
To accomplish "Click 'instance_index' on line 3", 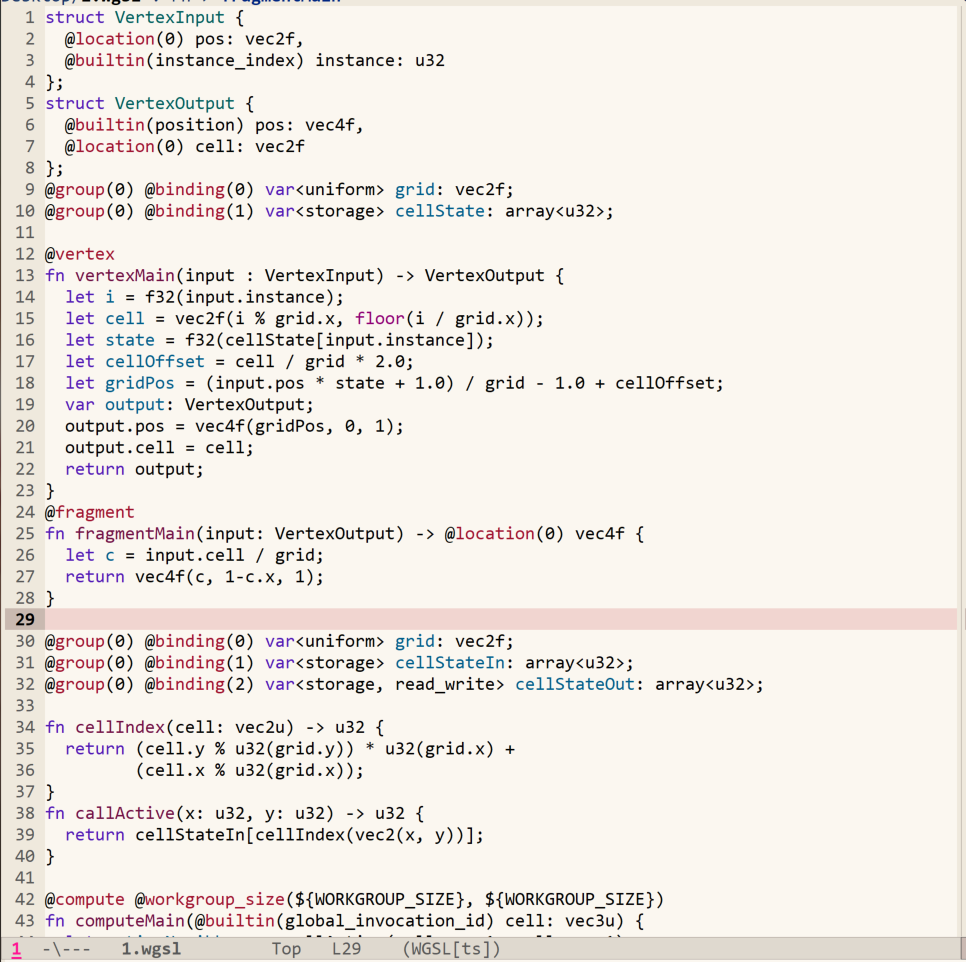I will pyautogui.click(x=224, y=60).
